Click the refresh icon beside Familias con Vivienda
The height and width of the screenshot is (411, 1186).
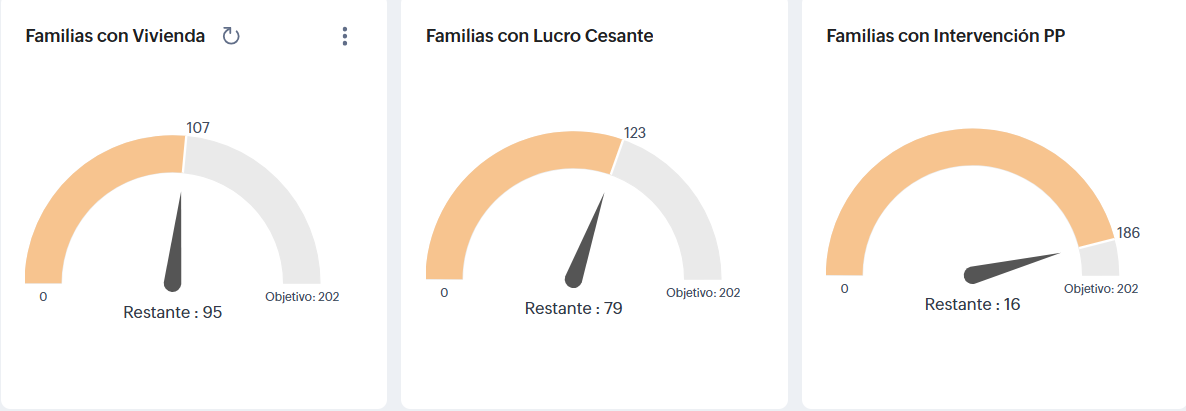tap(231, 37)
